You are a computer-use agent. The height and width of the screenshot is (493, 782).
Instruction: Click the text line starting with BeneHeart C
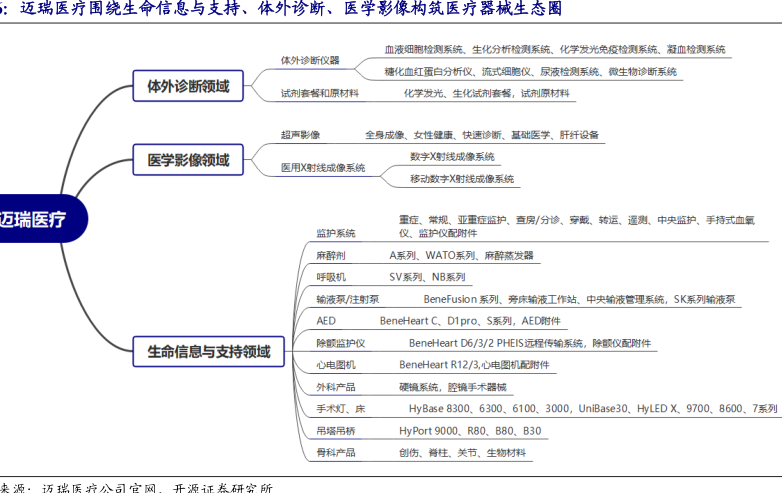tap(470, 321)
